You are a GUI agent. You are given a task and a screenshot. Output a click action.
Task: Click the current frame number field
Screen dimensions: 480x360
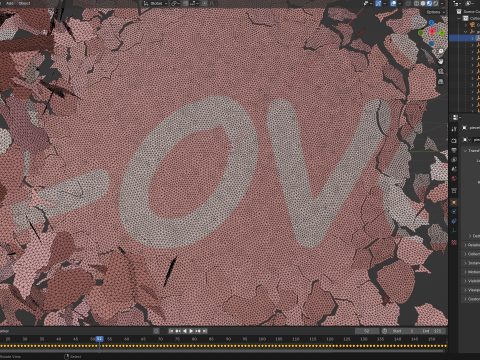click(x=367, y=331)
